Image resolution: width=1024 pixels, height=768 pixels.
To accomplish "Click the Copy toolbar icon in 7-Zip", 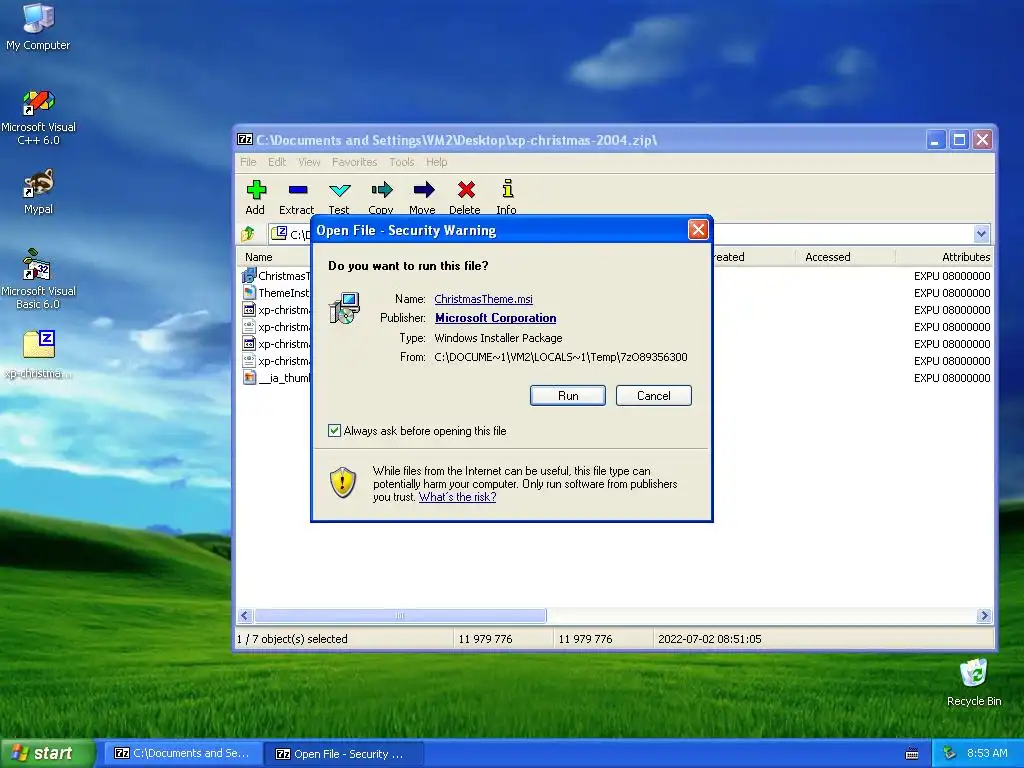I will 382,190.
